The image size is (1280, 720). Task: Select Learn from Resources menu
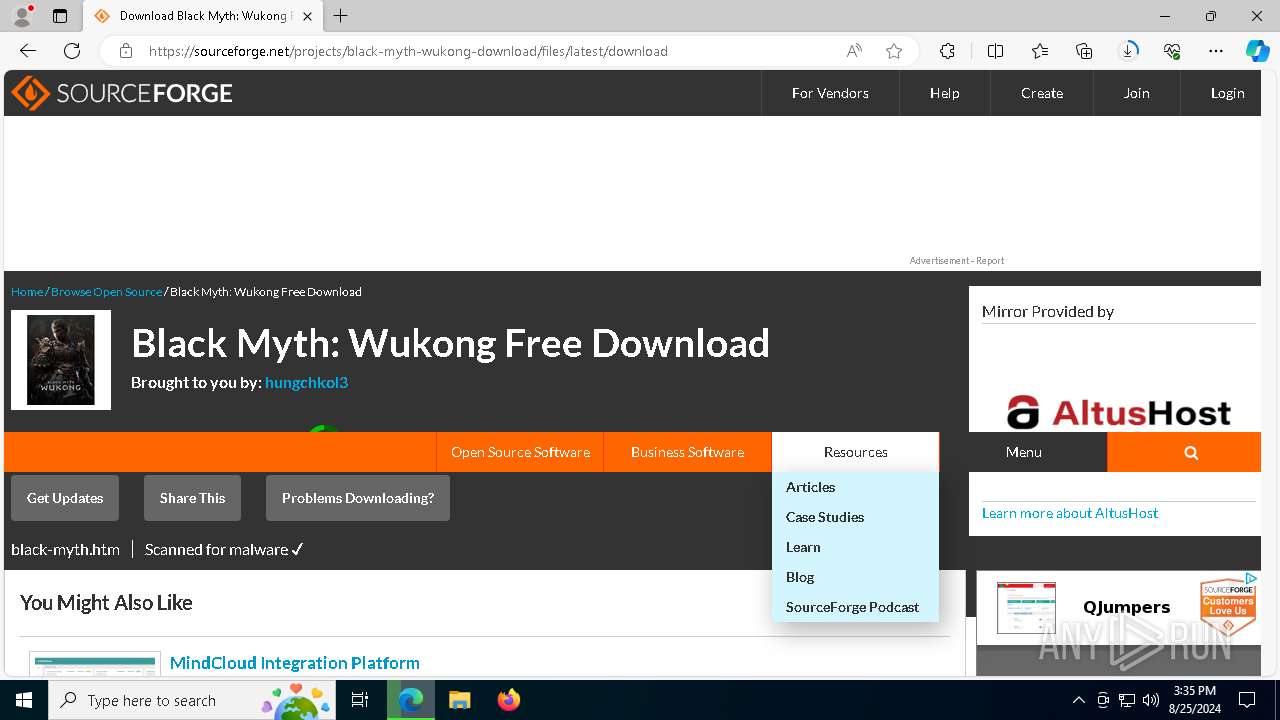point(803,547)
